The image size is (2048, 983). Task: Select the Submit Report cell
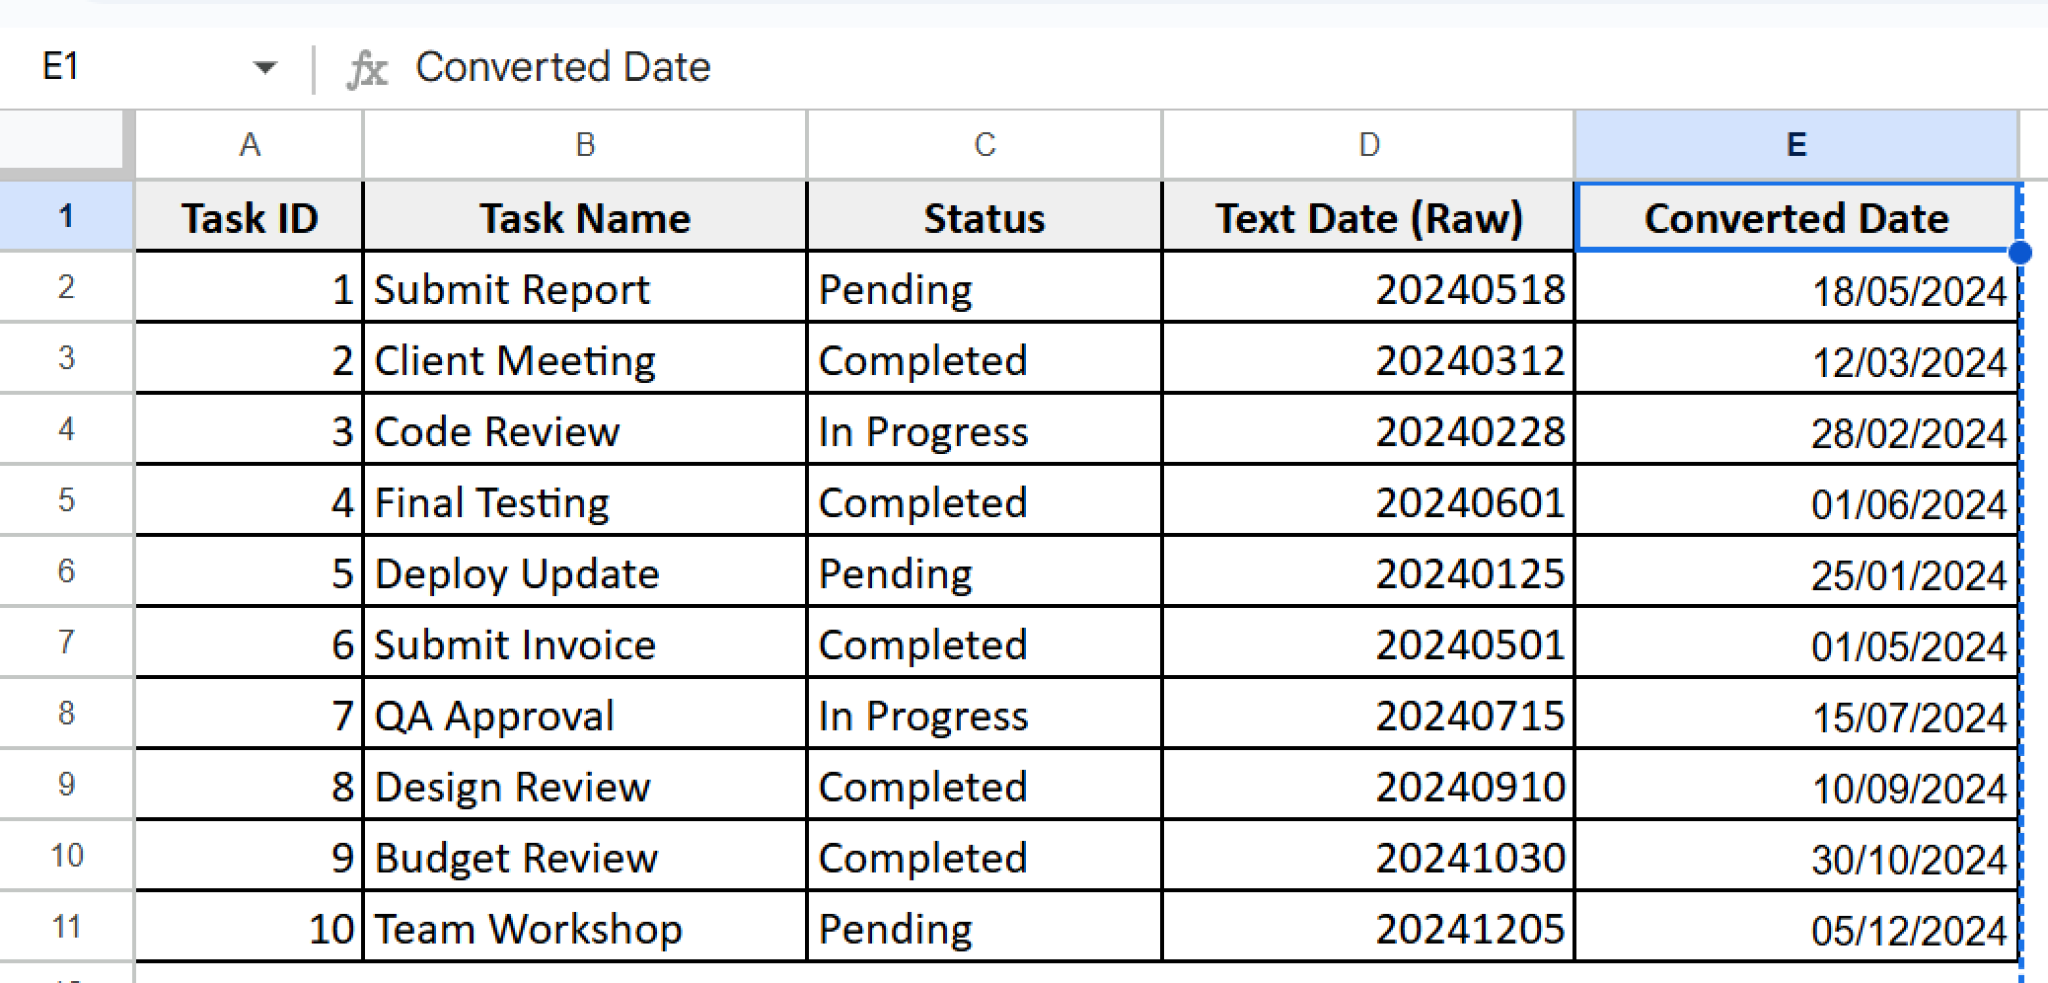point(584,289)
